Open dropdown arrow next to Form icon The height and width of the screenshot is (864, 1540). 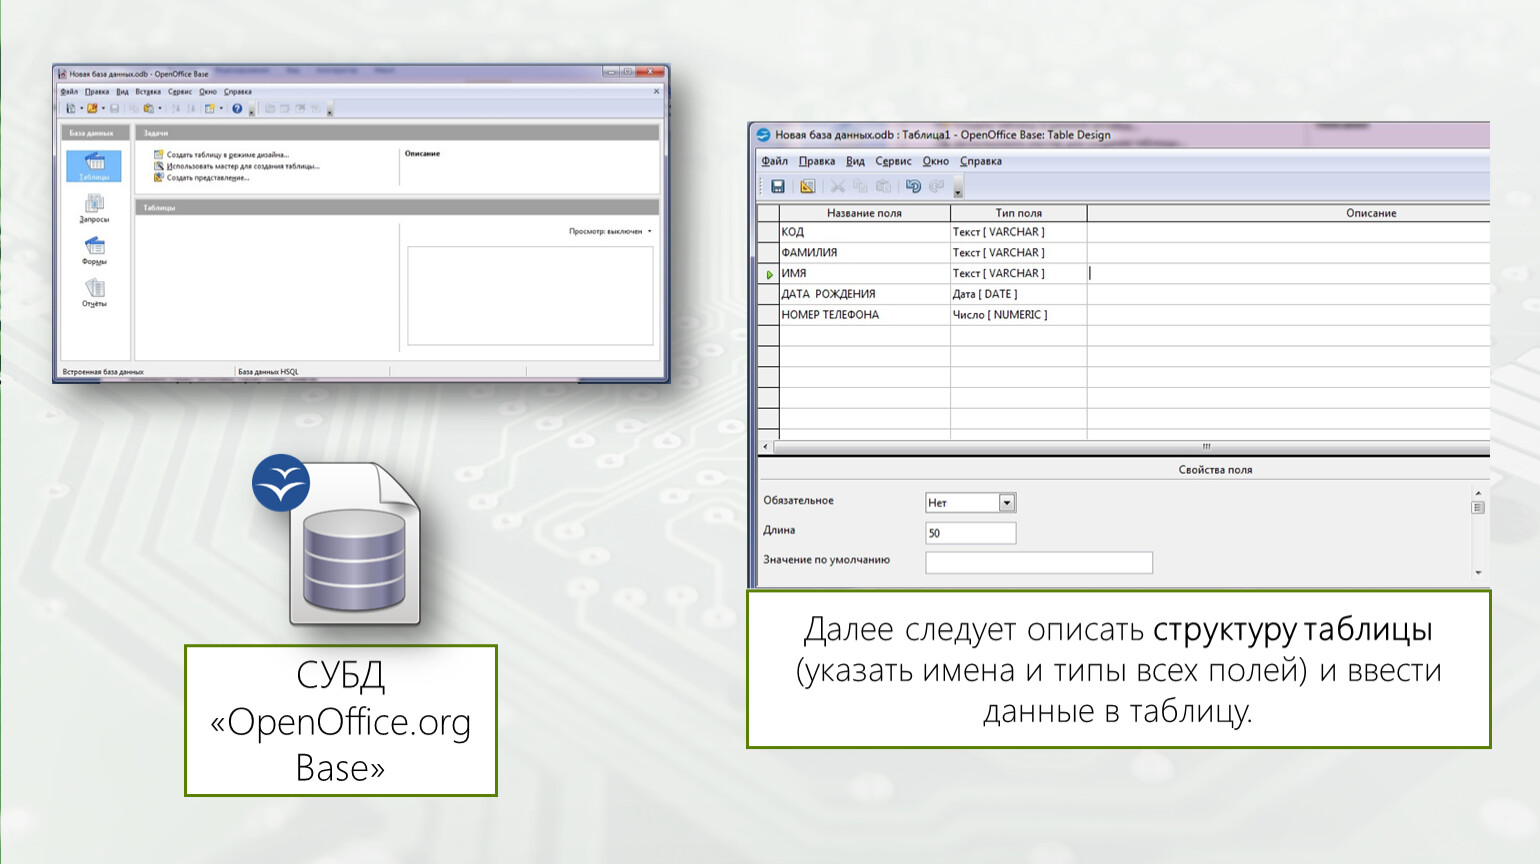(221, 108)
